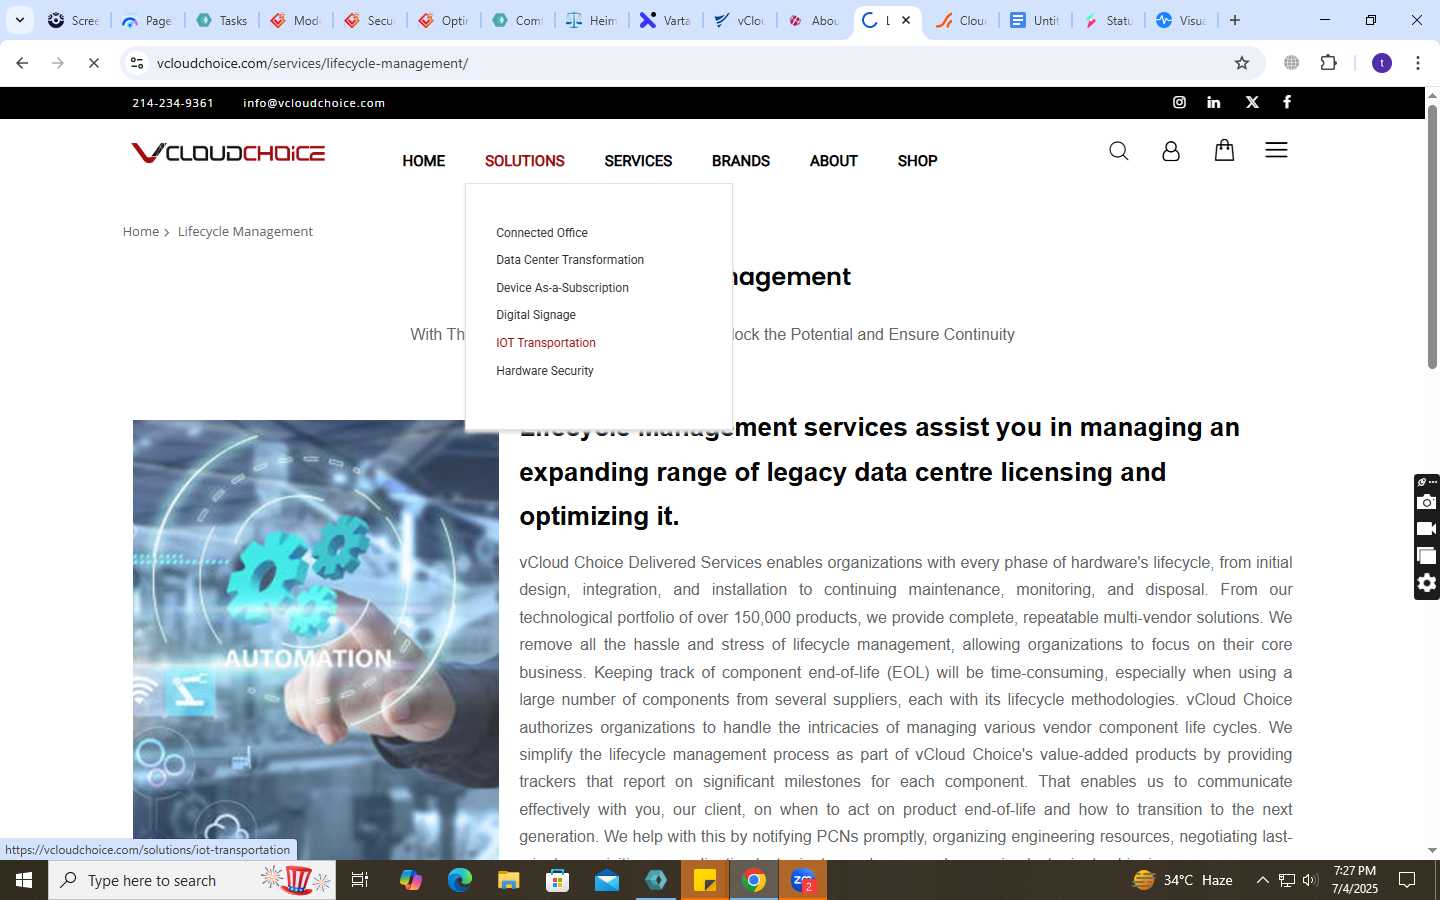1440x900 pixels.
Task: Click the site search magnifier icon
Action: coord(1119,151)
